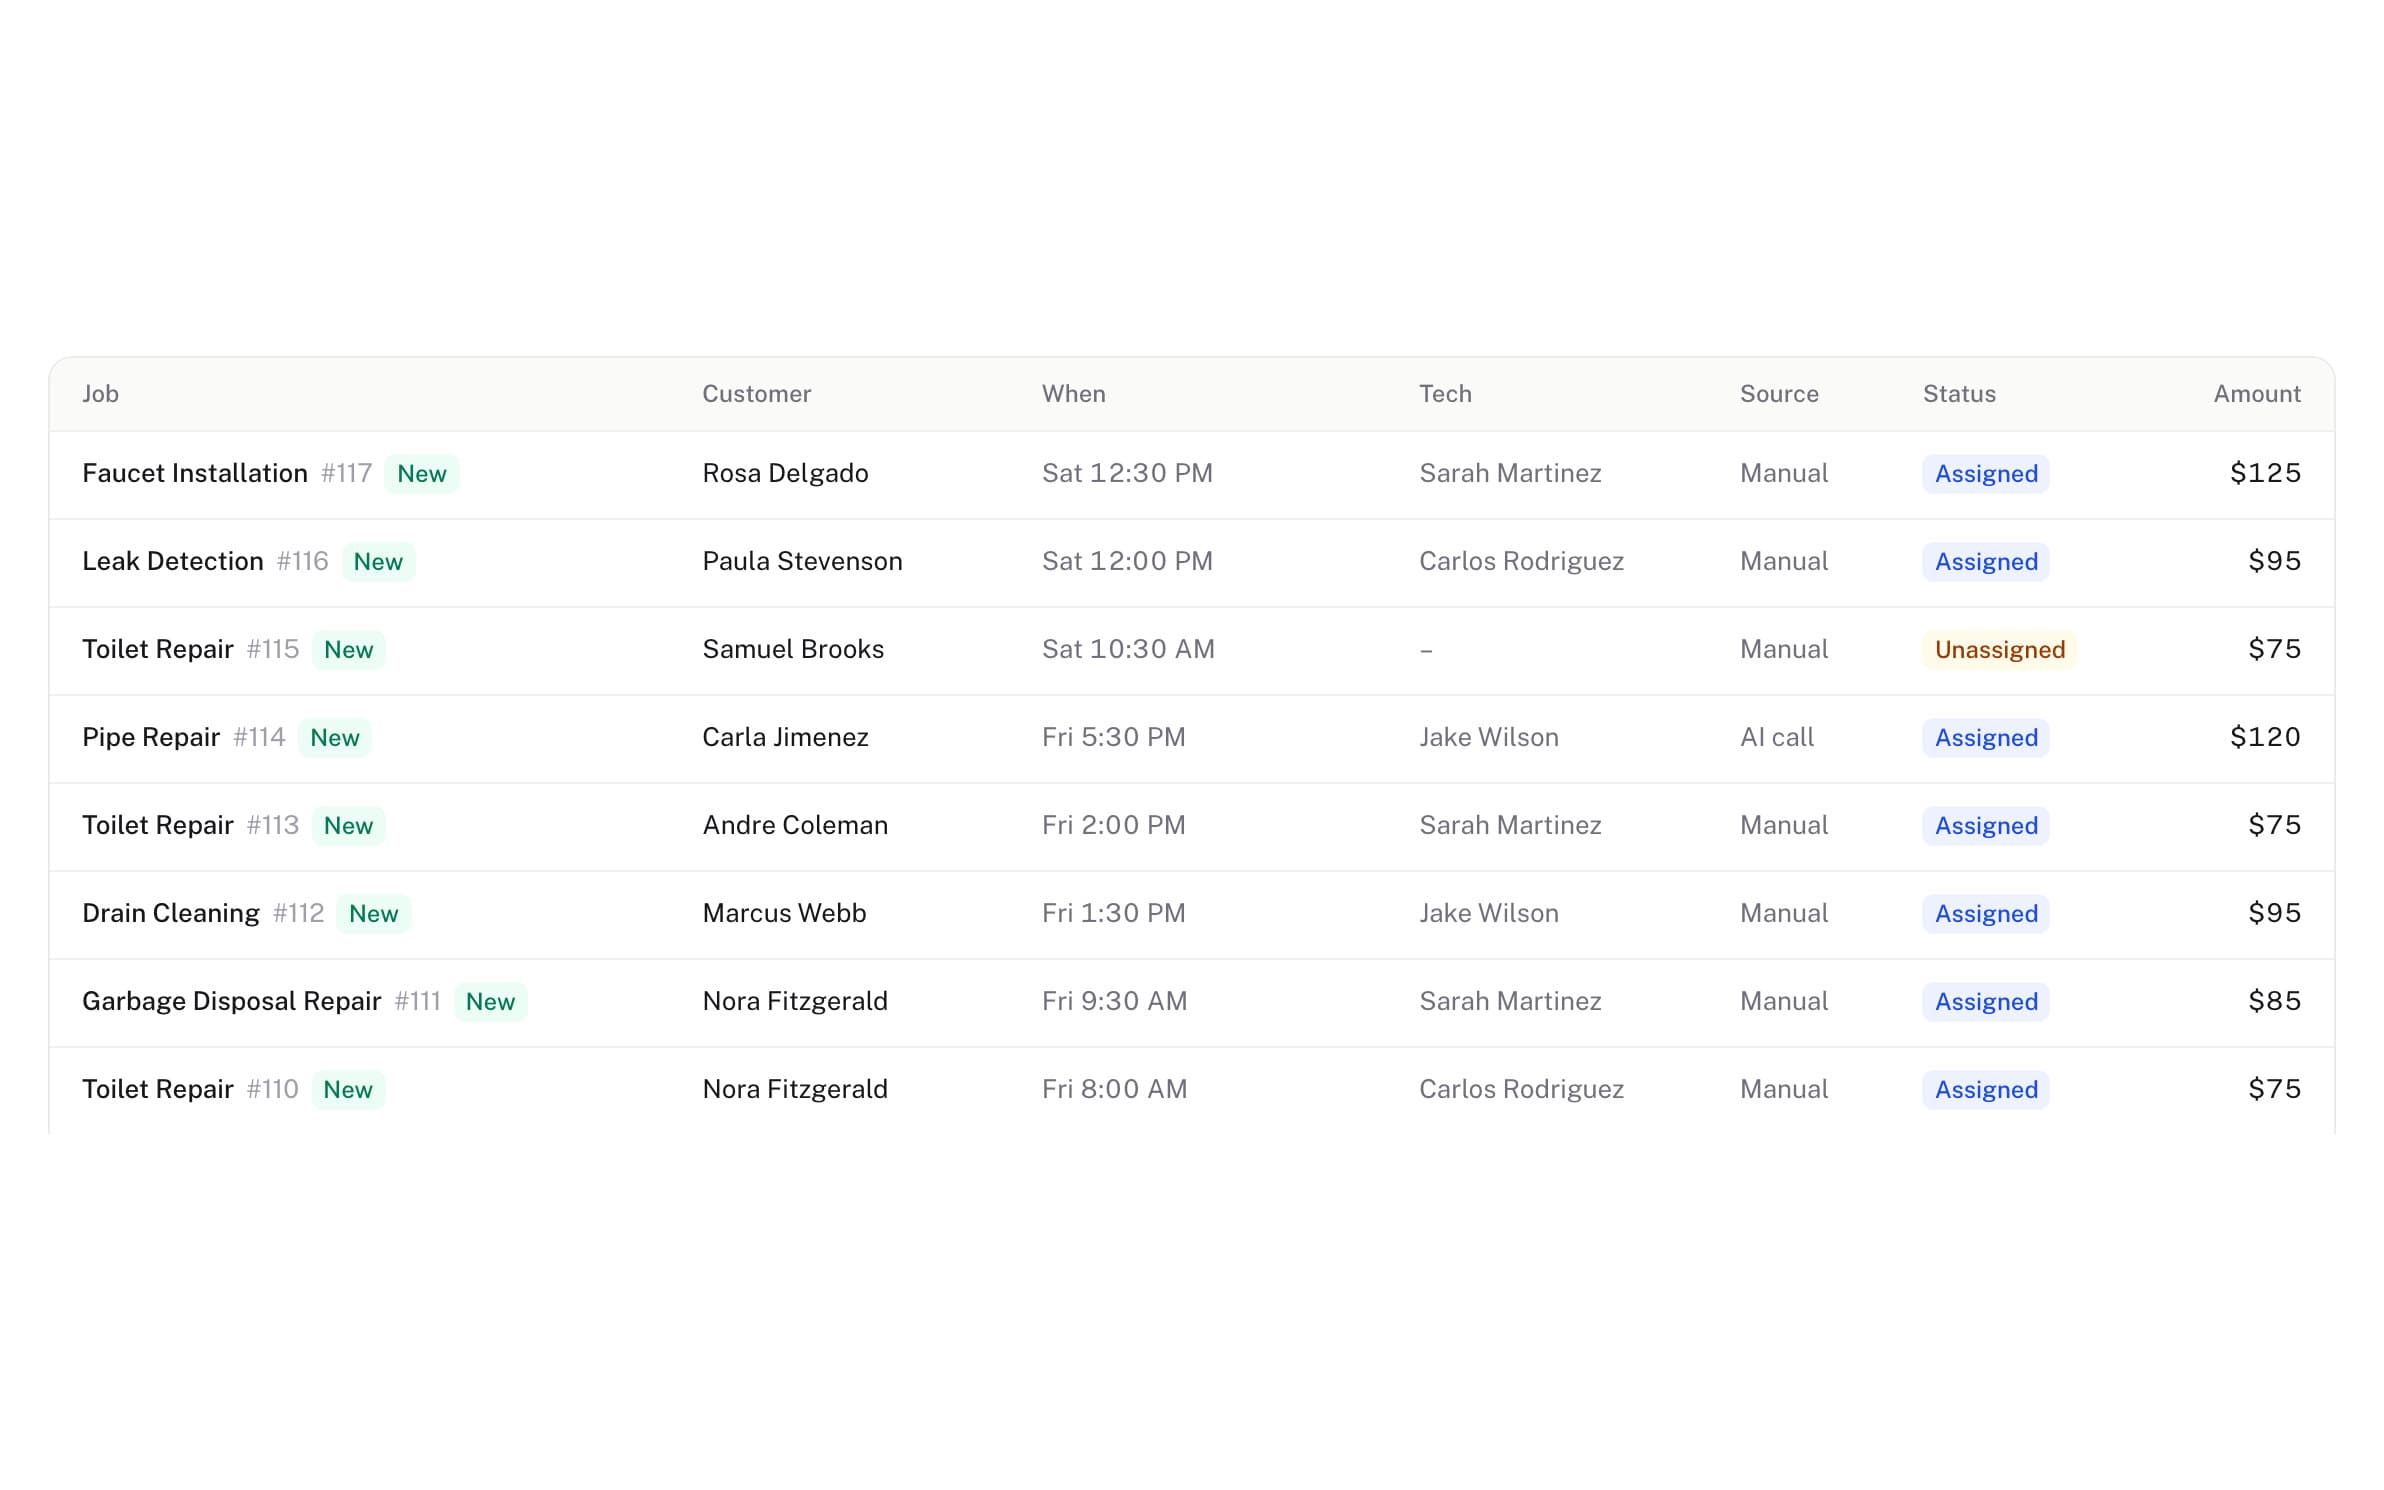Click customer Andre Coleman
Screen dimensions: 2384x1490
(x=795, y=826)
